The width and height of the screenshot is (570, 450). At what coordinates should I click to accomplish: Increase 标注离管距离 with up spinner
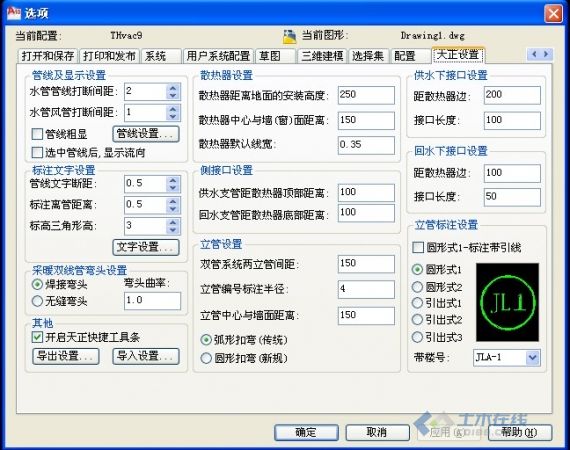pos(173,201)
